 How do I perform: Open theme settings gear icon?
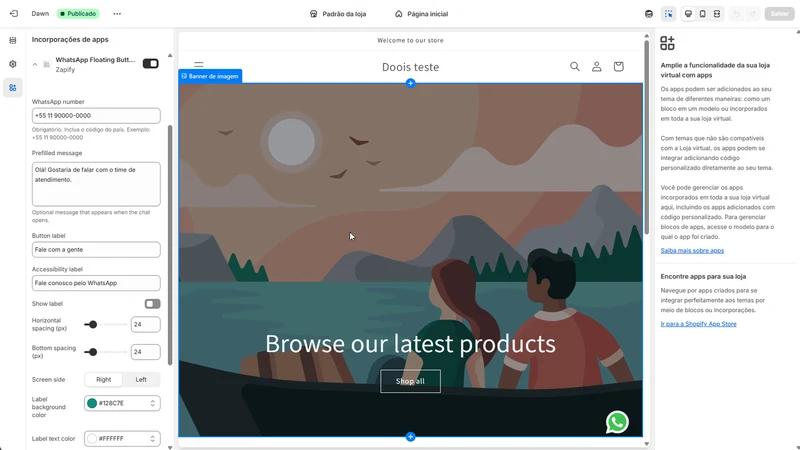[13, 64]
